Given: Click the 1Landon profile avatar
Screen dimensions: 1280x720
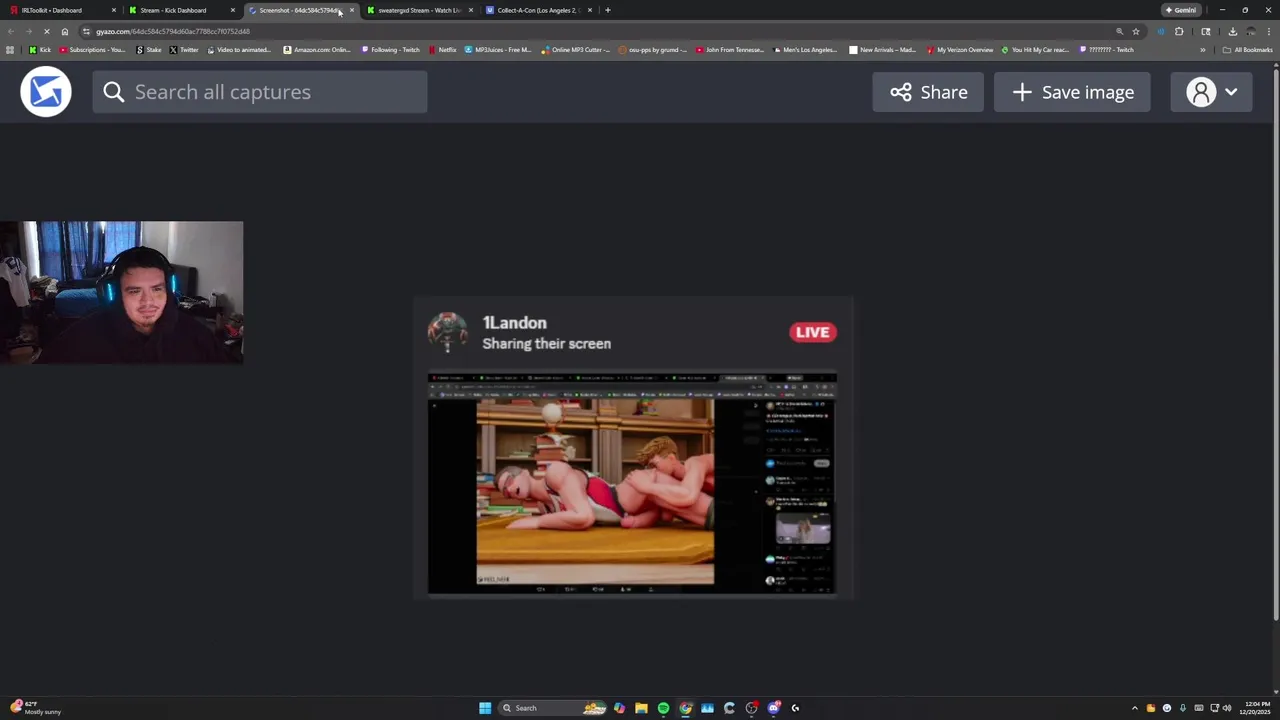Looking at the screenshot, I should tap(447, 332).
